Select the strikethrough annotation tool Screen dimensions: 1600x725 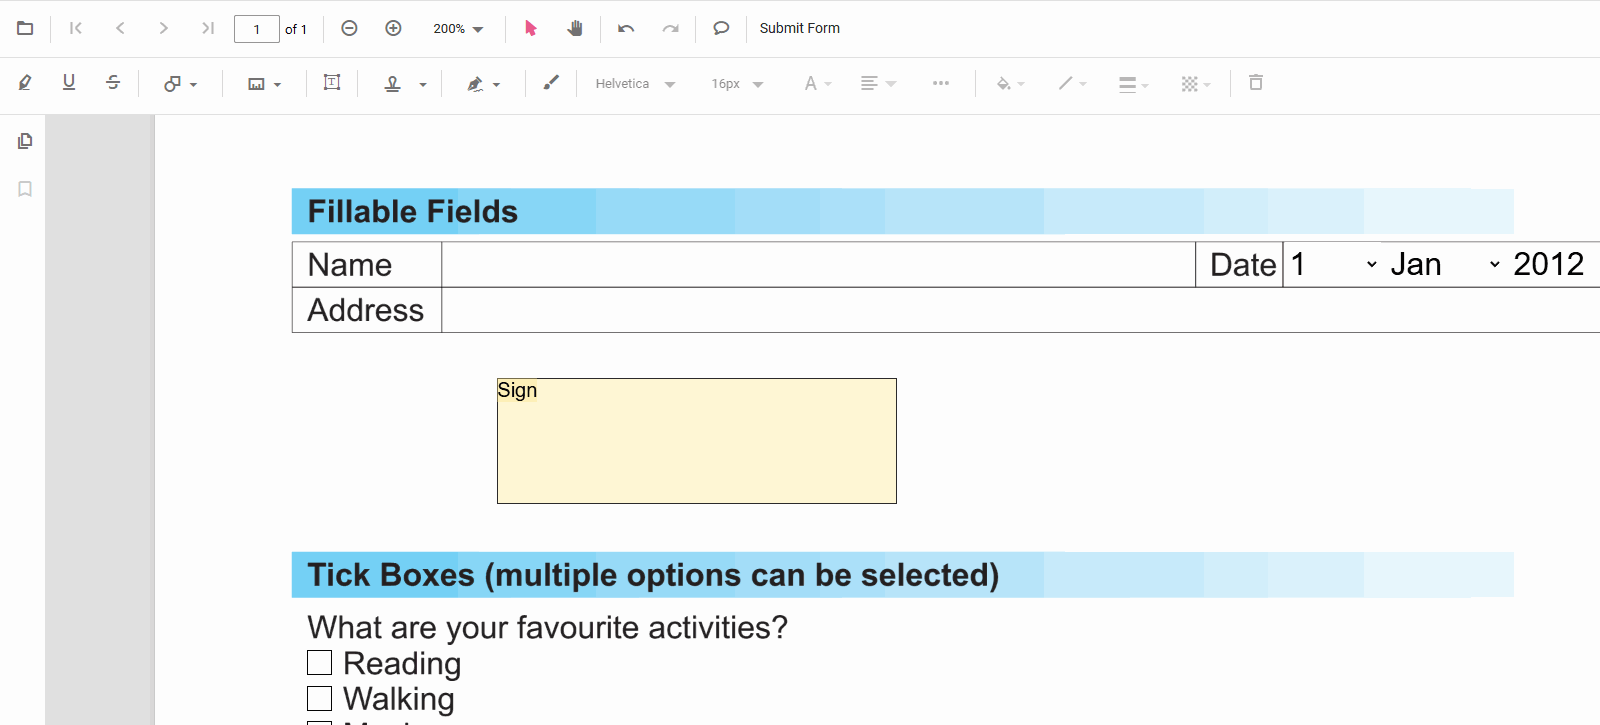point(113,83)
